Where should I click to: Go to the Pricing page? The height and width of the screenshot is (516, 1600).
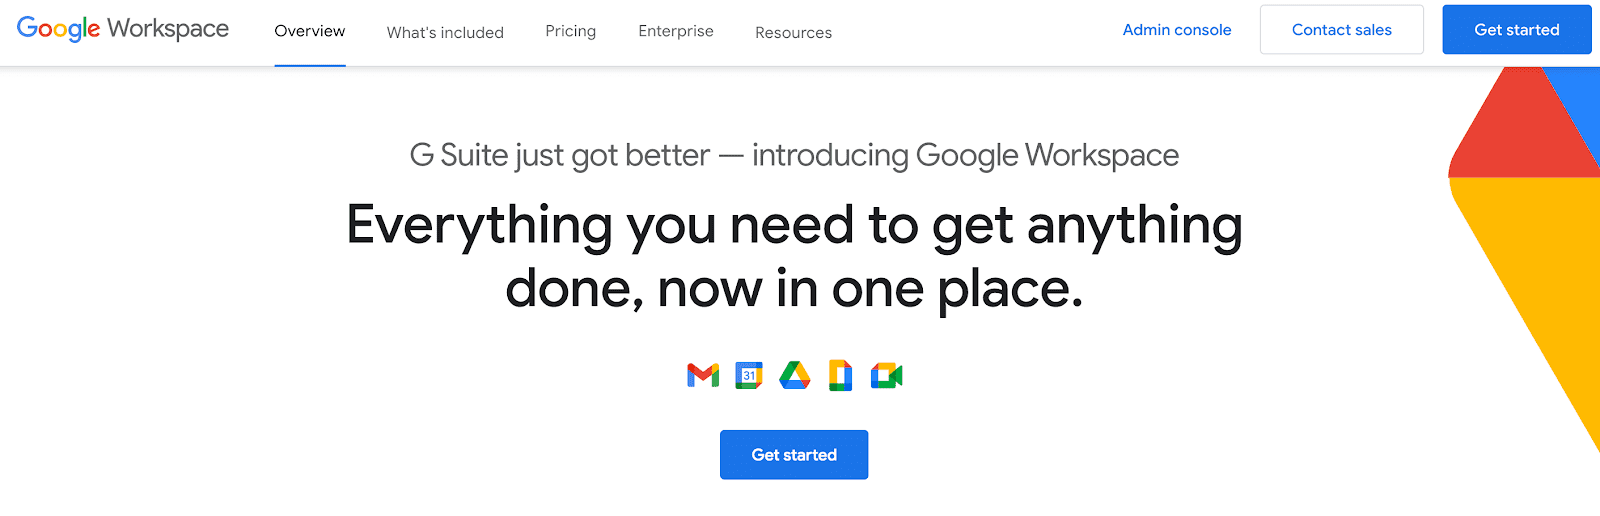coord(571,31)
